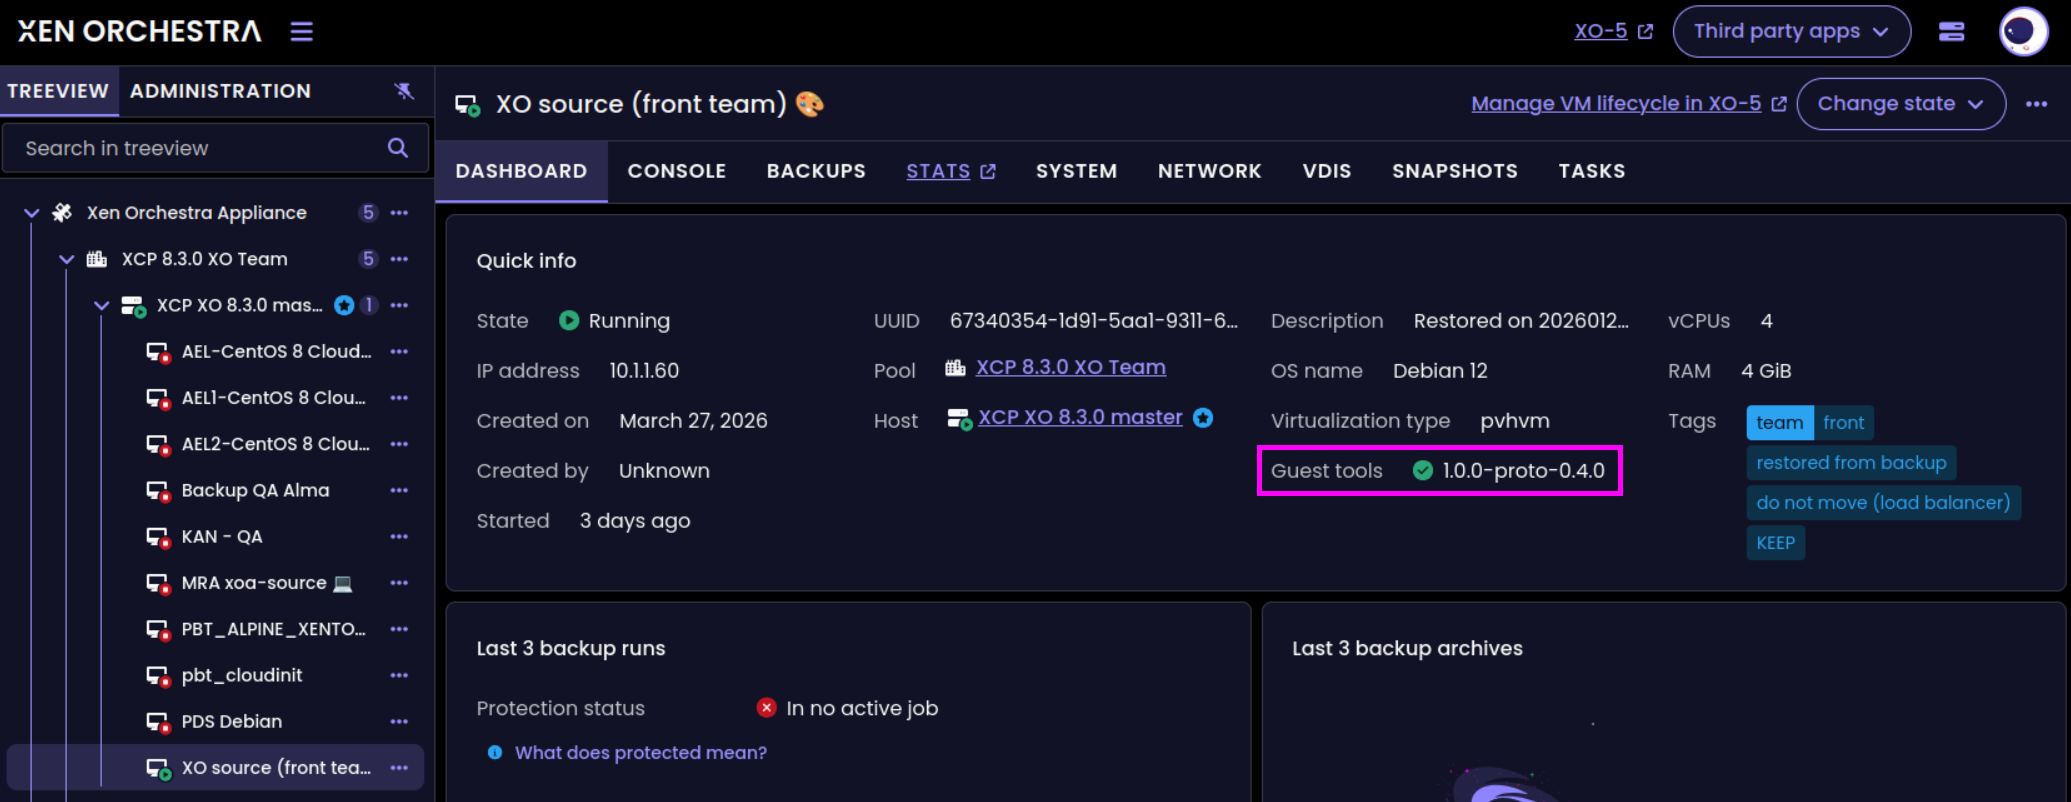Image resolution: width=2071 pixels, height=802 pixels.
Task: Select KAN - QA VM in tree
Action: pyautogui.click(x=222, y=537)
